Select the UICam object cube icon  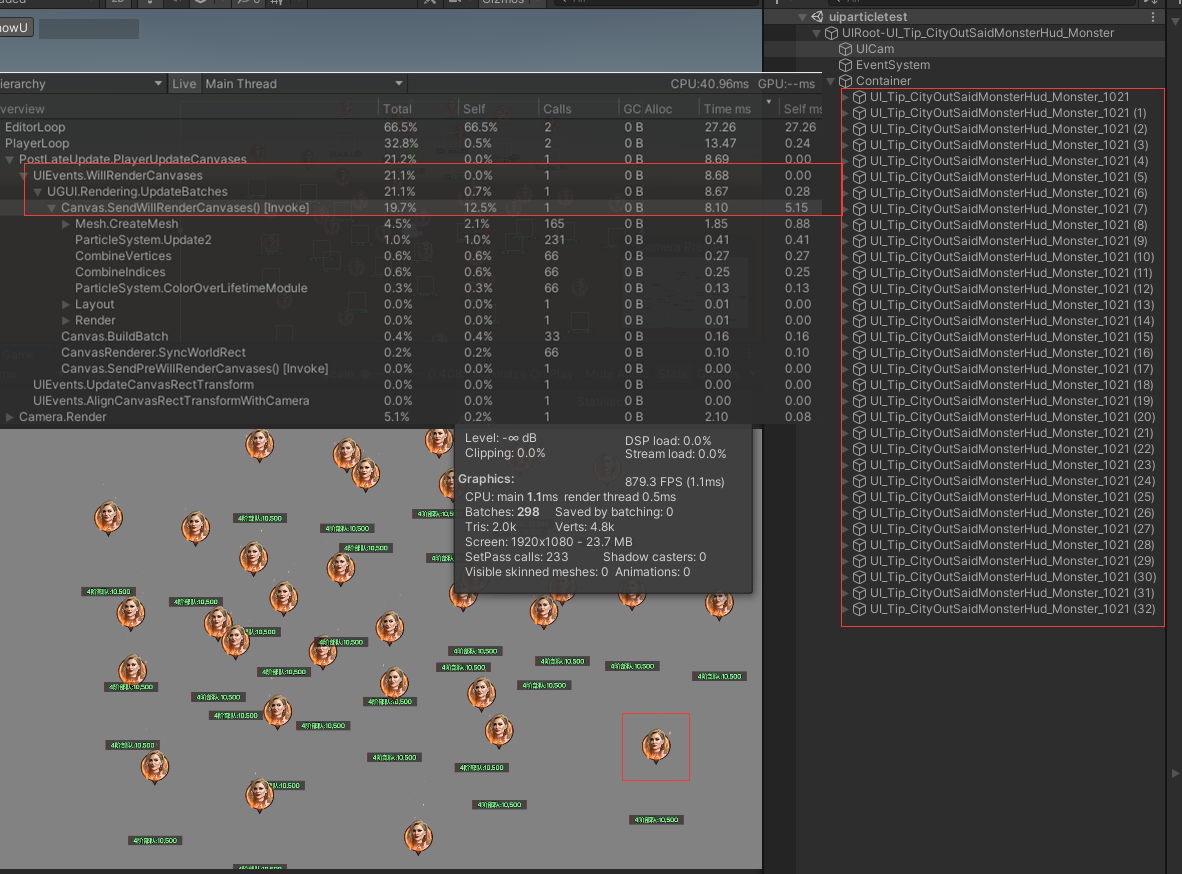[x=845, y=49]
